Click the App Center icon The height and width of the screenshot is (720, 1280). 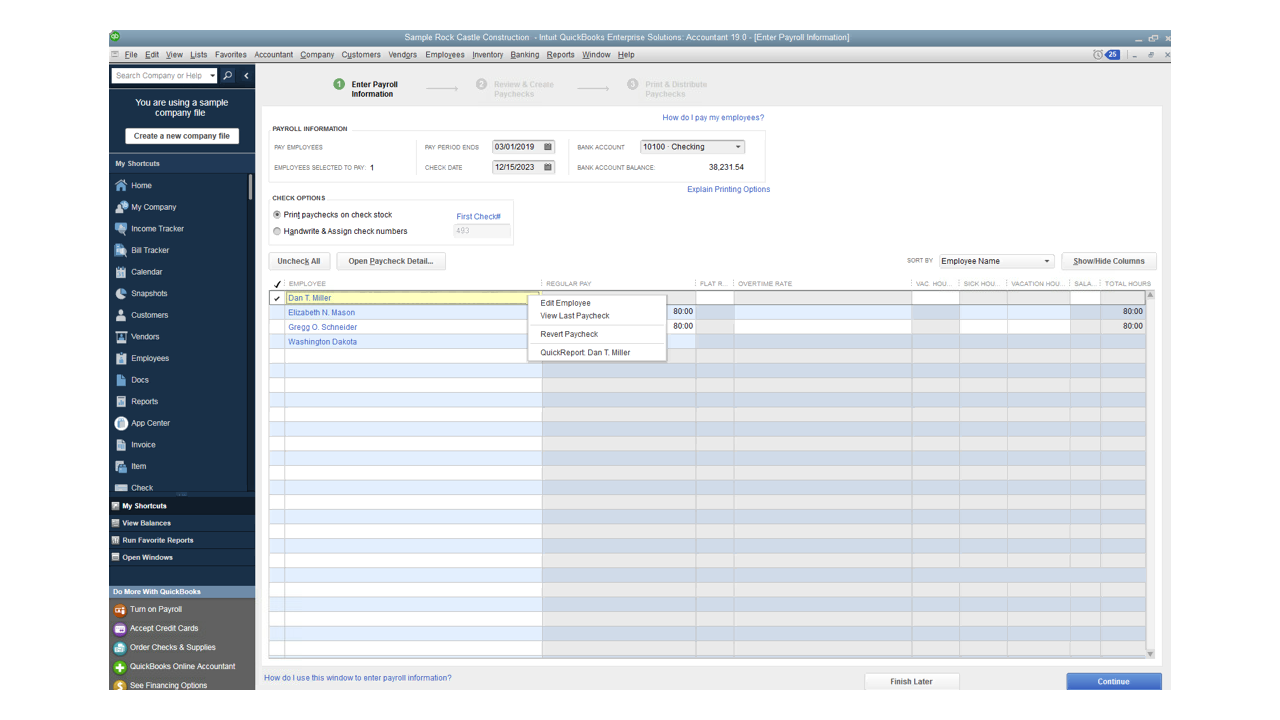(121, 423)
